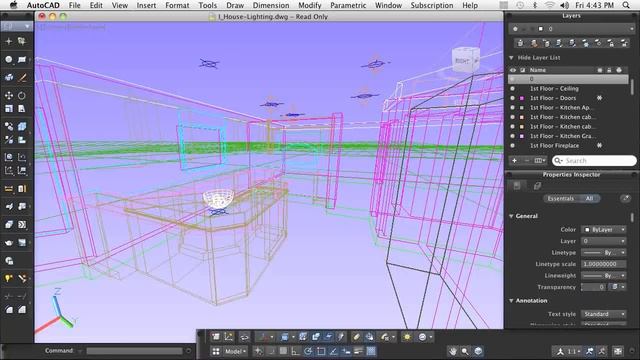Viewport: 640px width, 360px height.
Task: Click the Command line input field
Action: click(x=134, y=351)
